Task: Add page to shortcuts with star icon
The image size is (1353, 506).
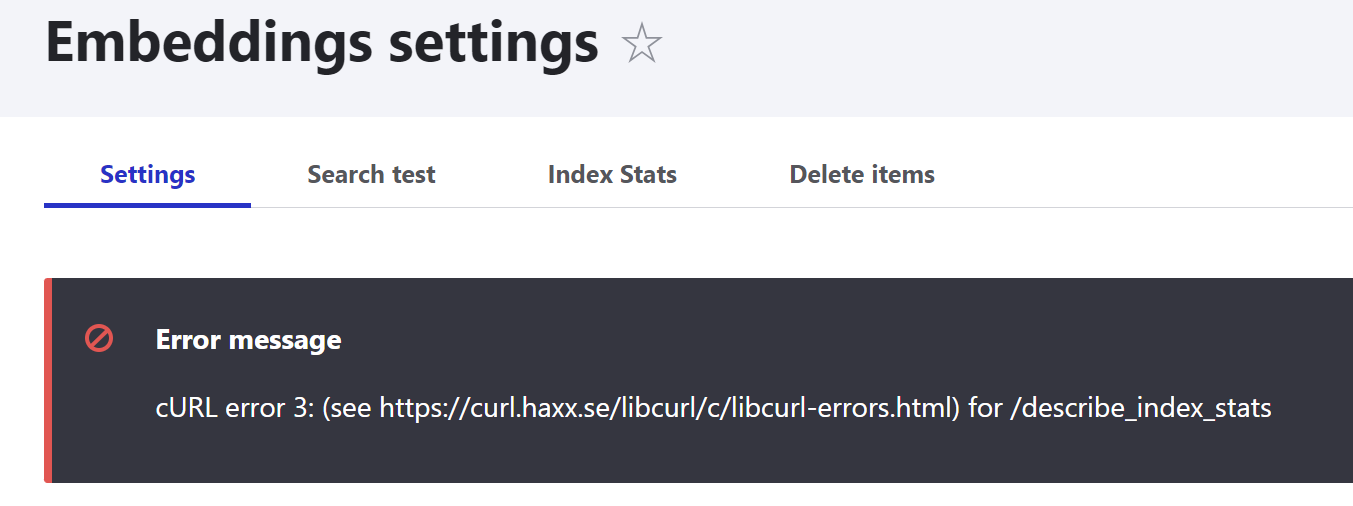Action: pyautogui.click(x=641, y=44)
